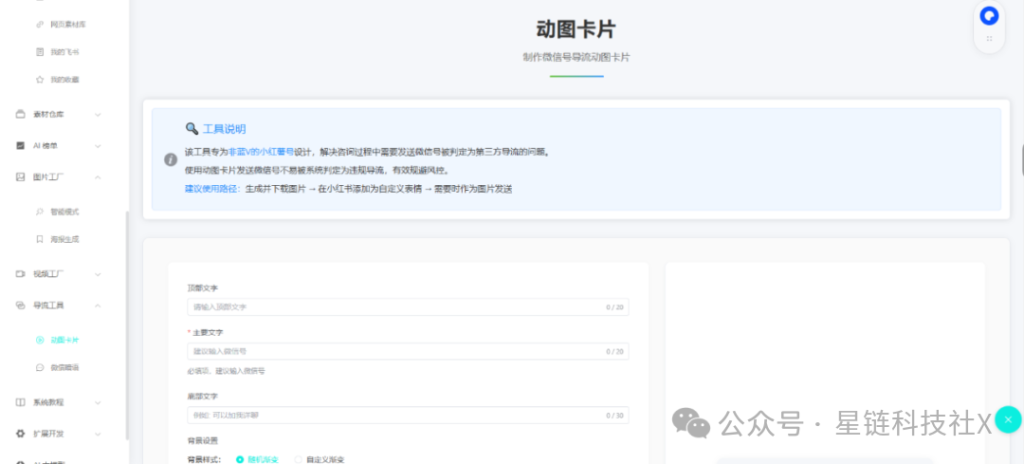Click the 顶部文字 input field
The width and height of the screenshot is (1024, 464).
tap(408, 307)
